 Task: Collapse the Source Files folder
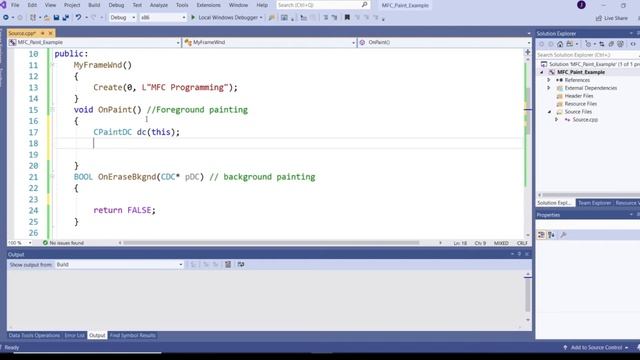[549, 112]
